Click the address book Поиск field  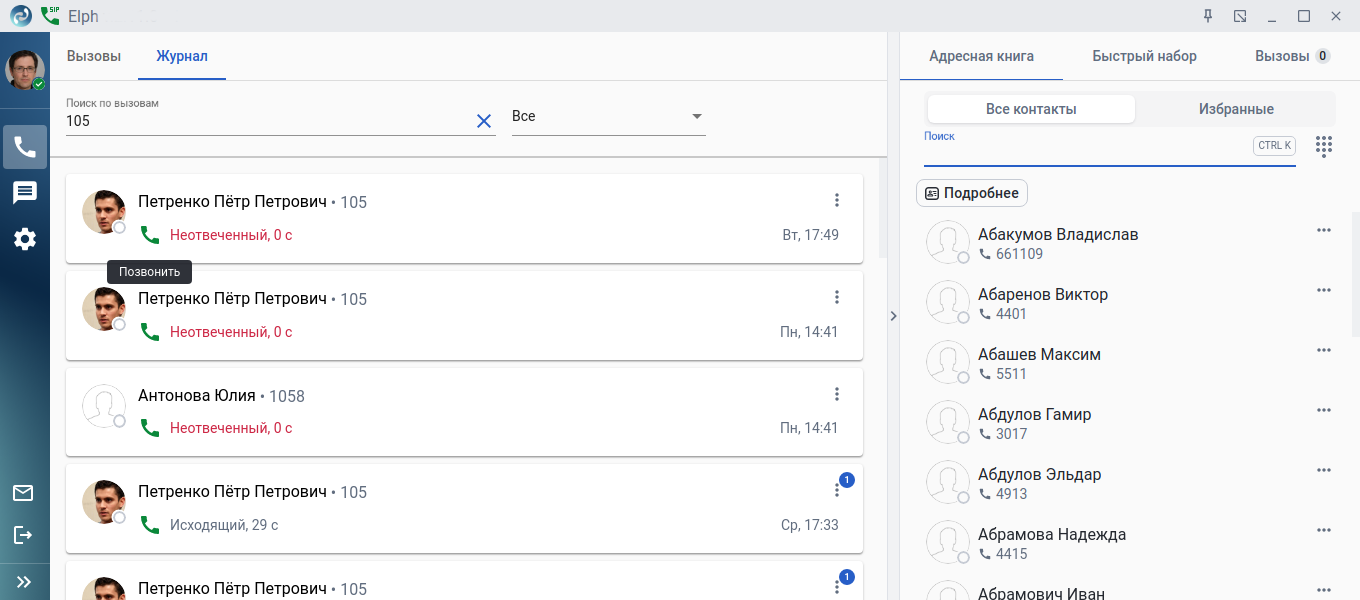pyautogui.click(x=1085, y=152)
